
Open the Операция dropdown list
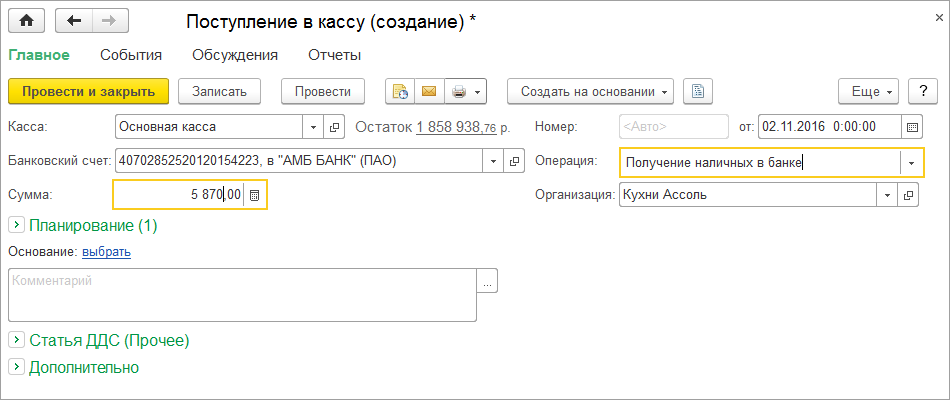[911, 162]
